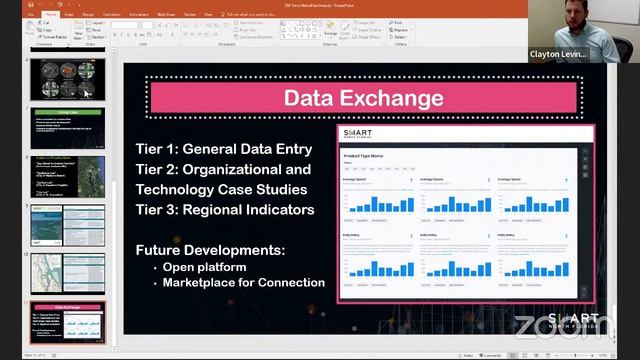Screen dimensions: 640x360
Task: Switch to the Review tab
Action: 189,14
